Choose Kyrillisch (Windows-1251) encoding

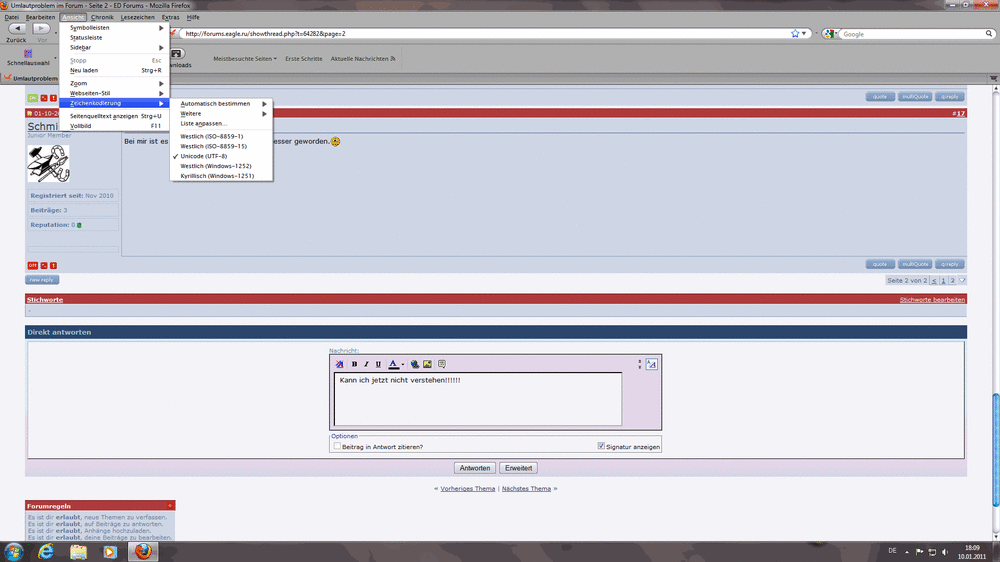tap(221, 176)
